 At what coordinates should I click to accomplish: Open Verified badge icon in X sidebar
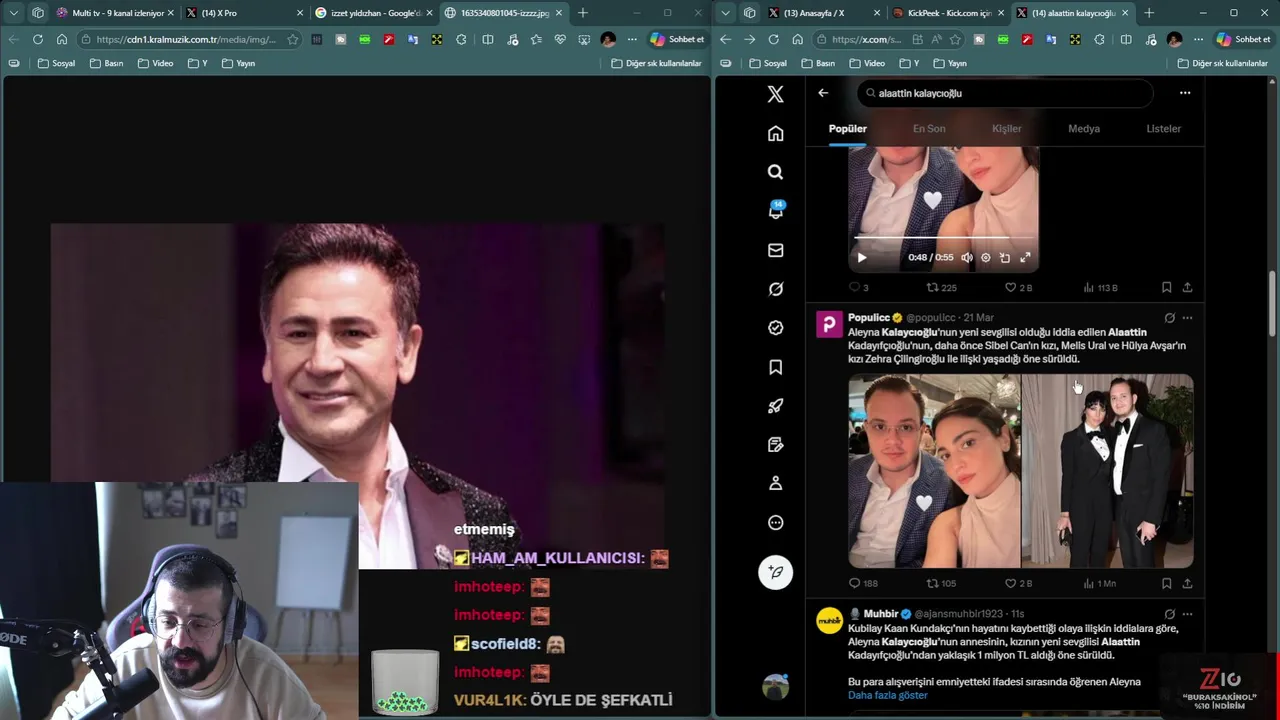(775, 328)
